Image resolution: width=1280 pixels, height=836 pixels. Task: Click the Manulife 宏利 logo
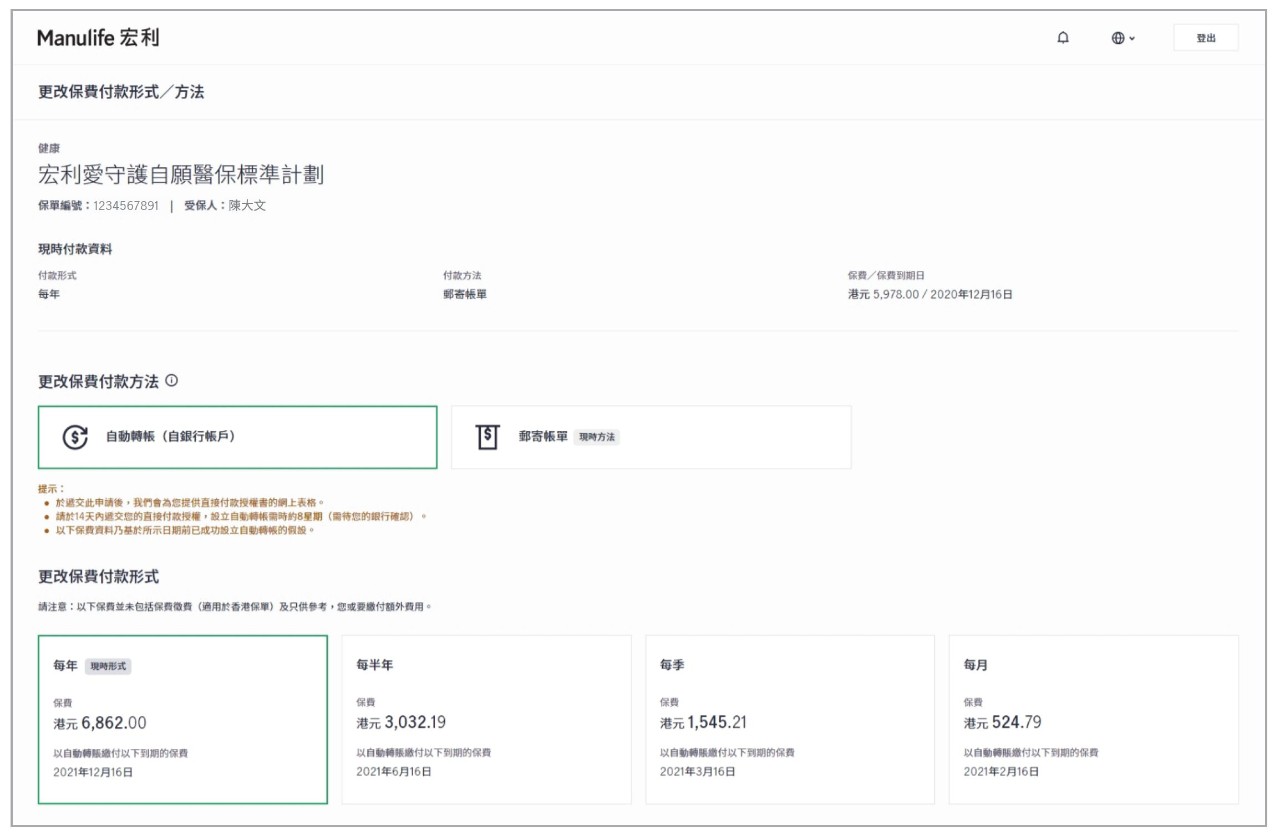[98, 38]
